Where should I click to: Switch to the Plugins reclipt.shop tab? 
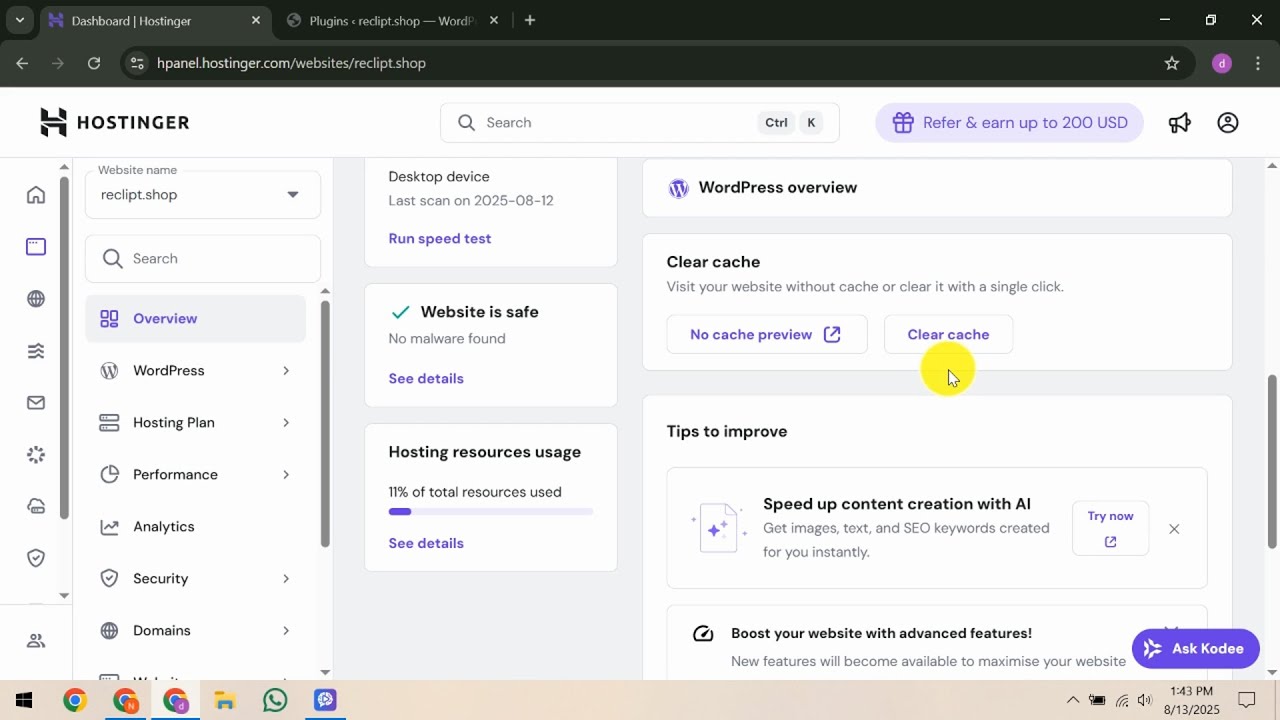pyautogui.click(x=392, y=20)
